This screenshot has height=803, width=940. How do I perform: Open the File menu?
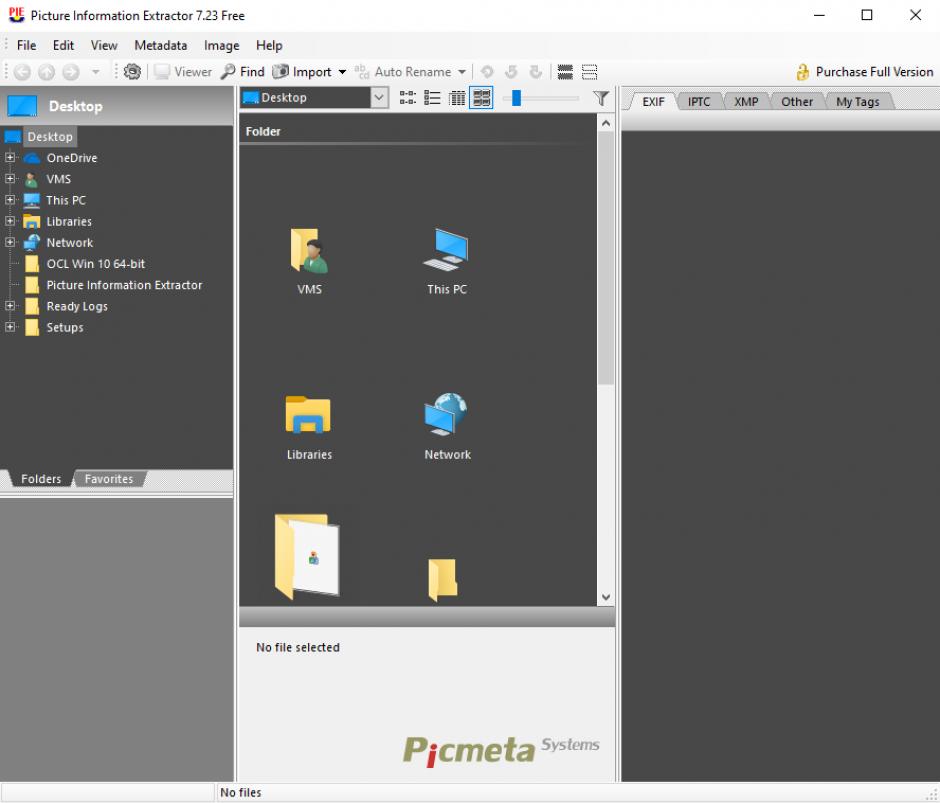coord(26,46)
